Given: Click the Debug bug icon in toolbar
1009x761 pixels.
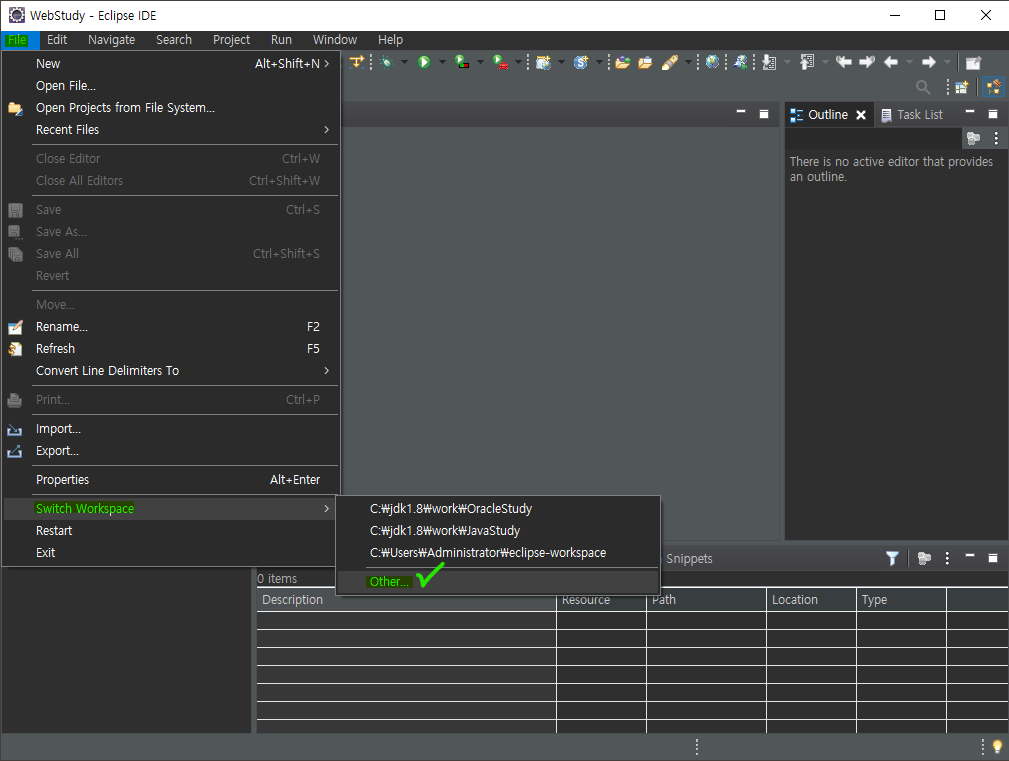Looking at the screenshot, I should pyautogui.click(x=386, y=62).
